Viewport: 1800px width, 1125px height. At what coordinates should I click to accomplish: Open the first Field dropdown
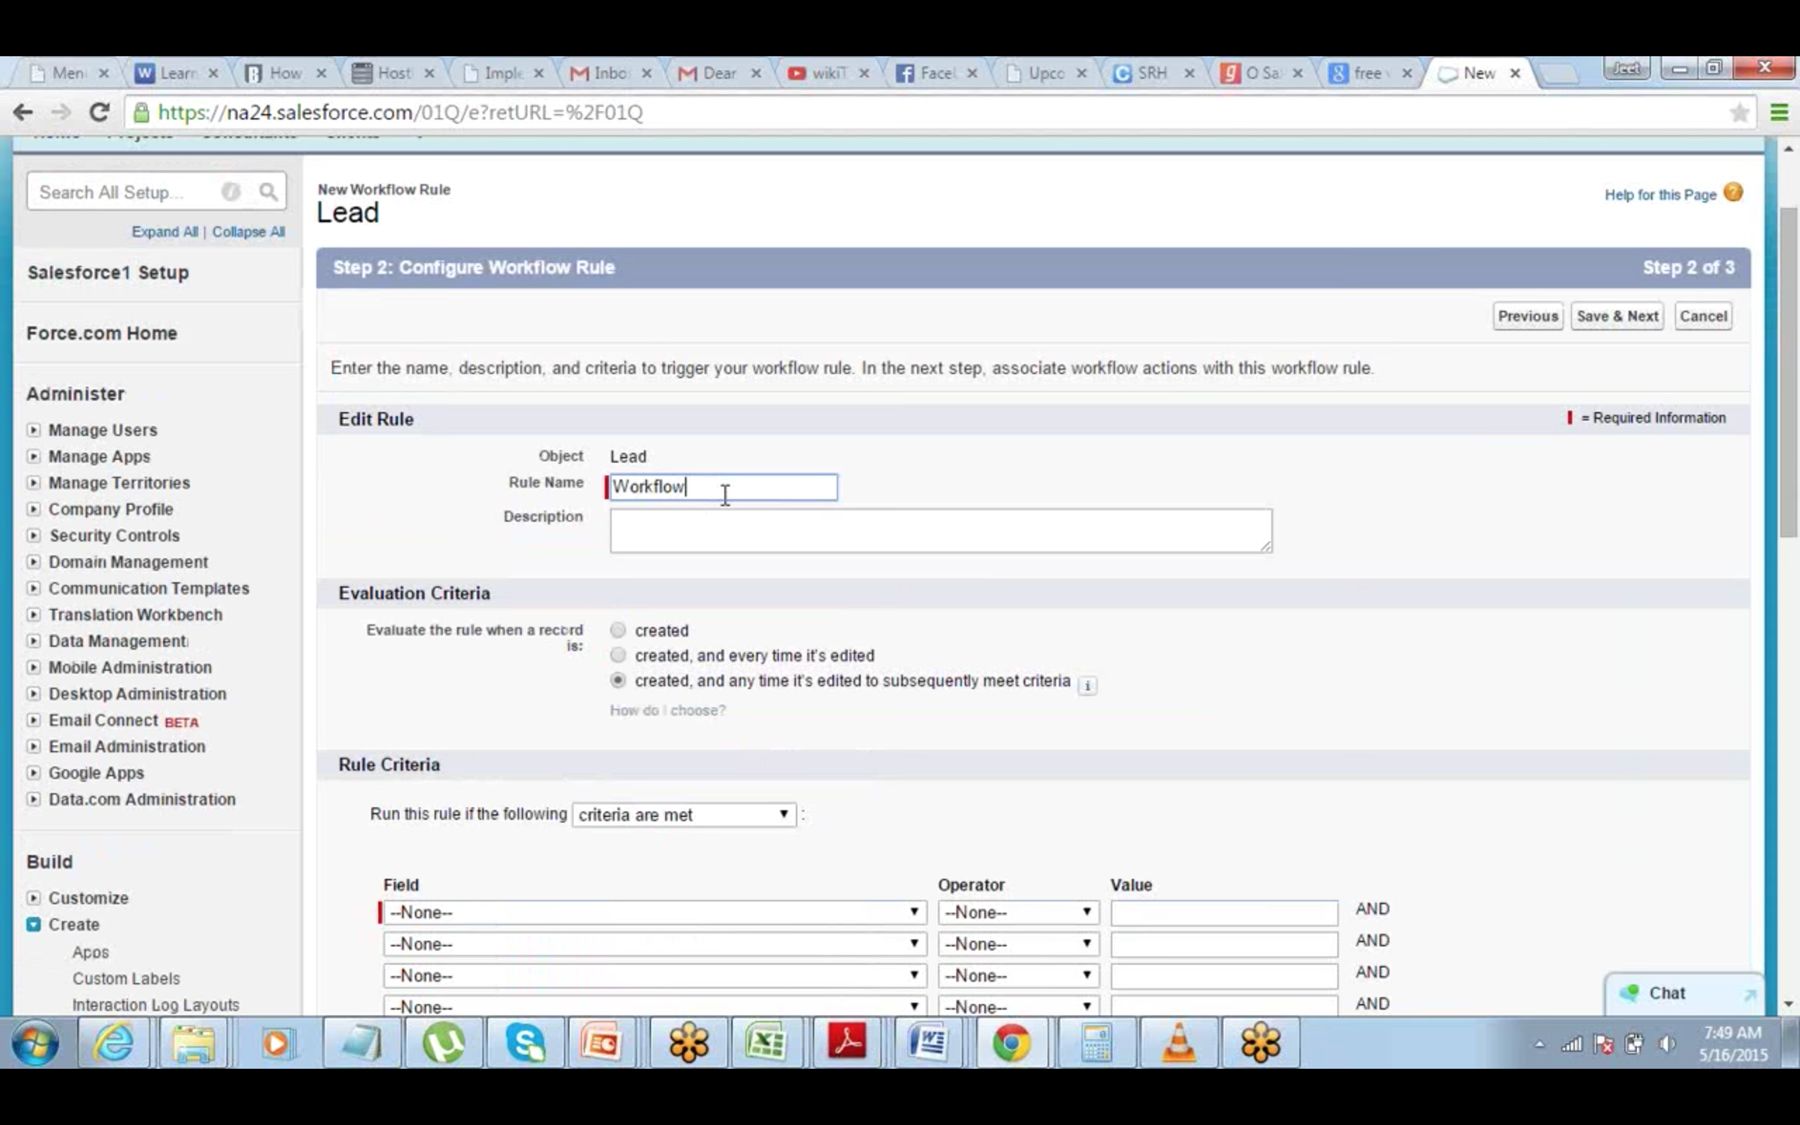coord(655,912)
